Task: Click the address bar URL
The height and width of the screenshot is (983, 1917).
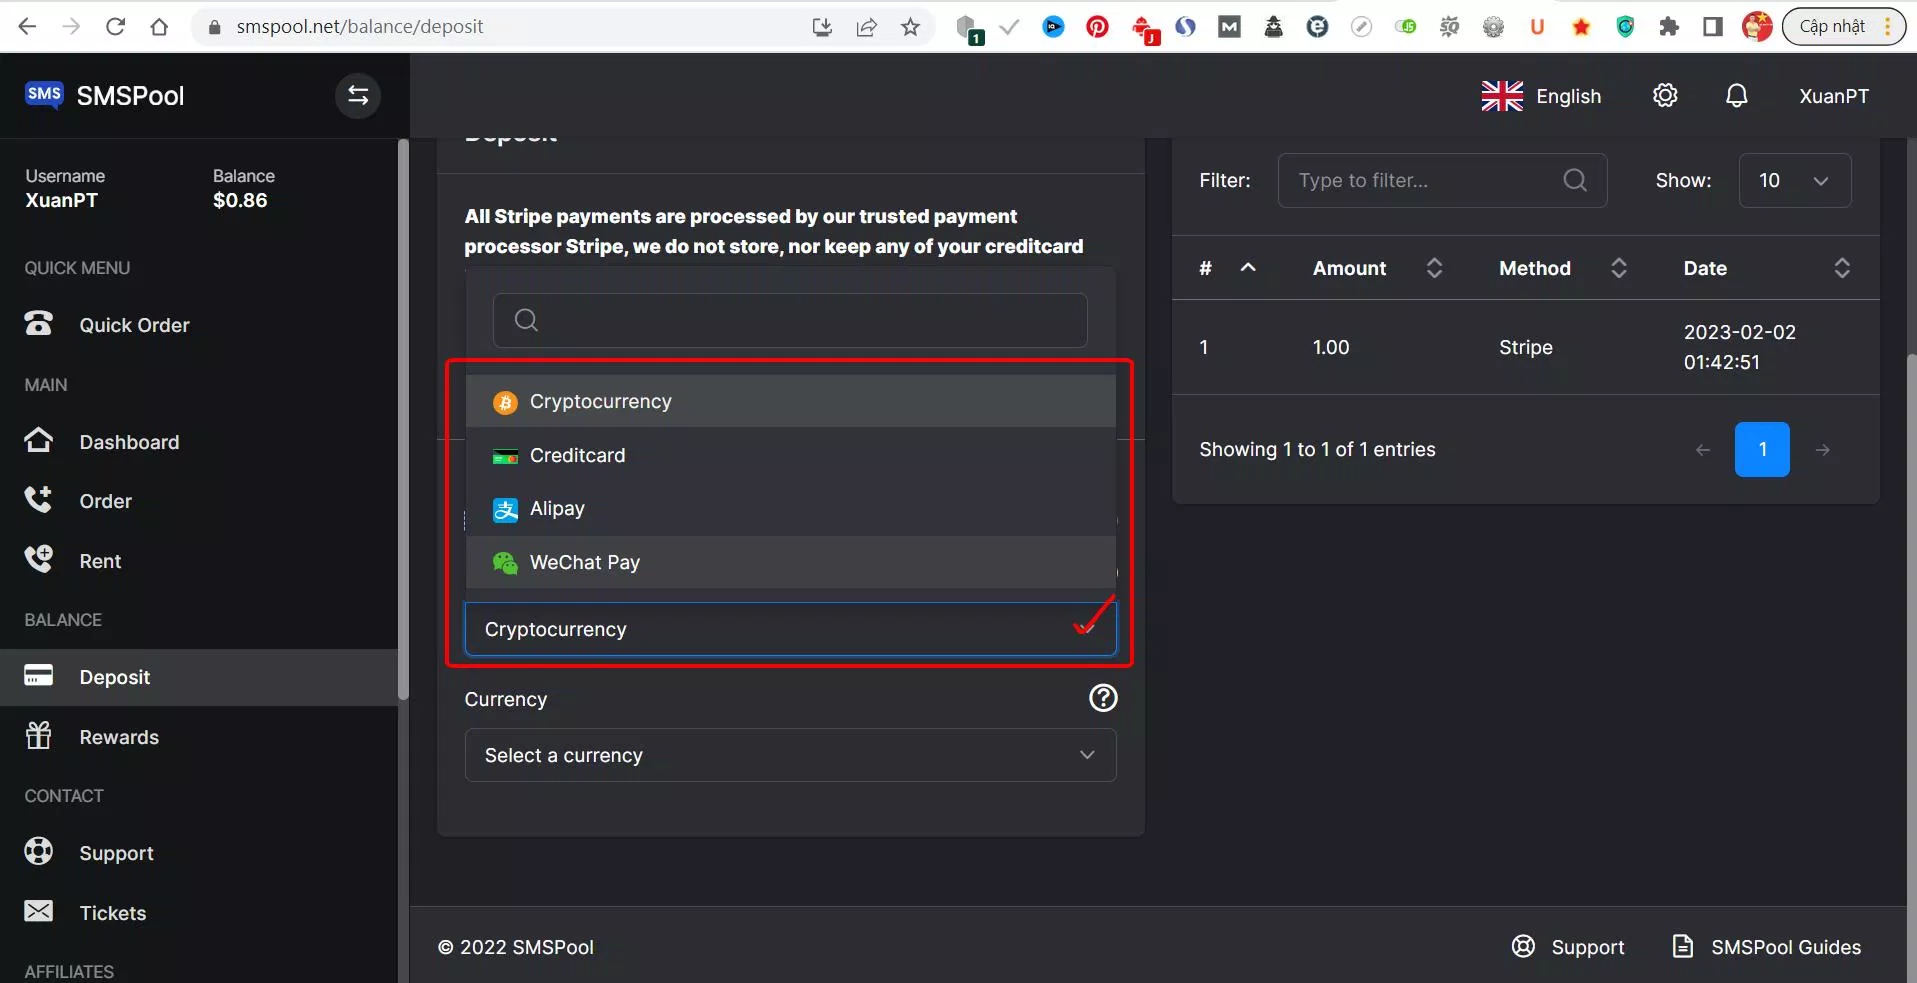Action: tap(359, 27)
